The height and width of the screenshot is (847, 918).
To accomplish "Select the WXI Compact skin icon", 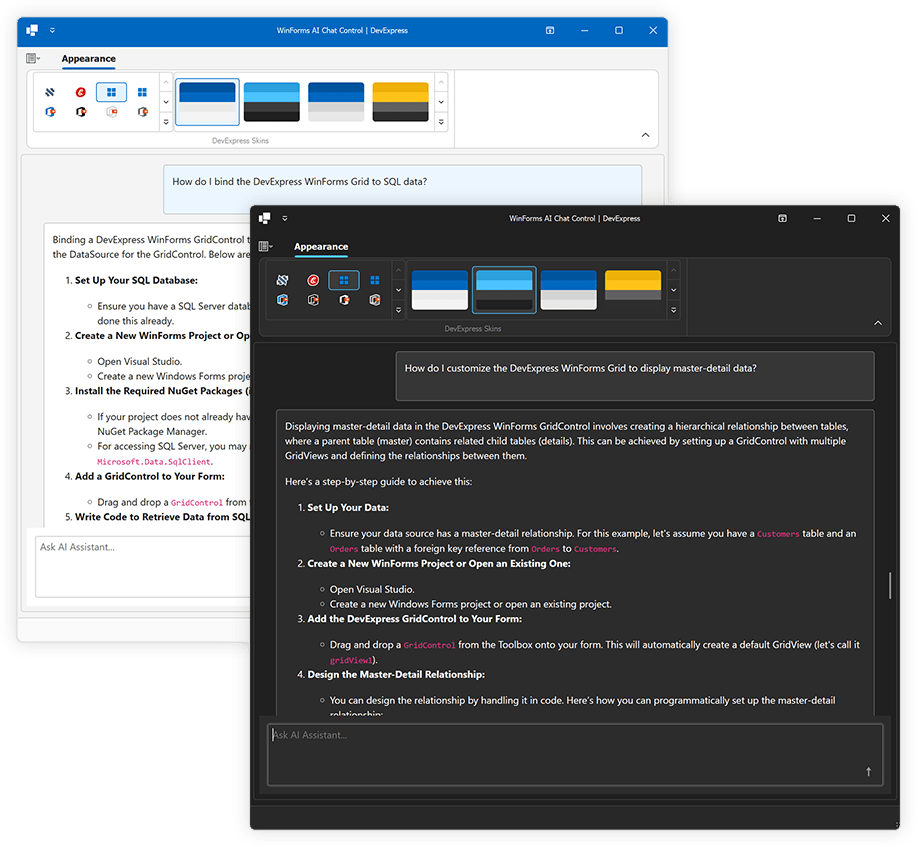I will click(374, 280).
